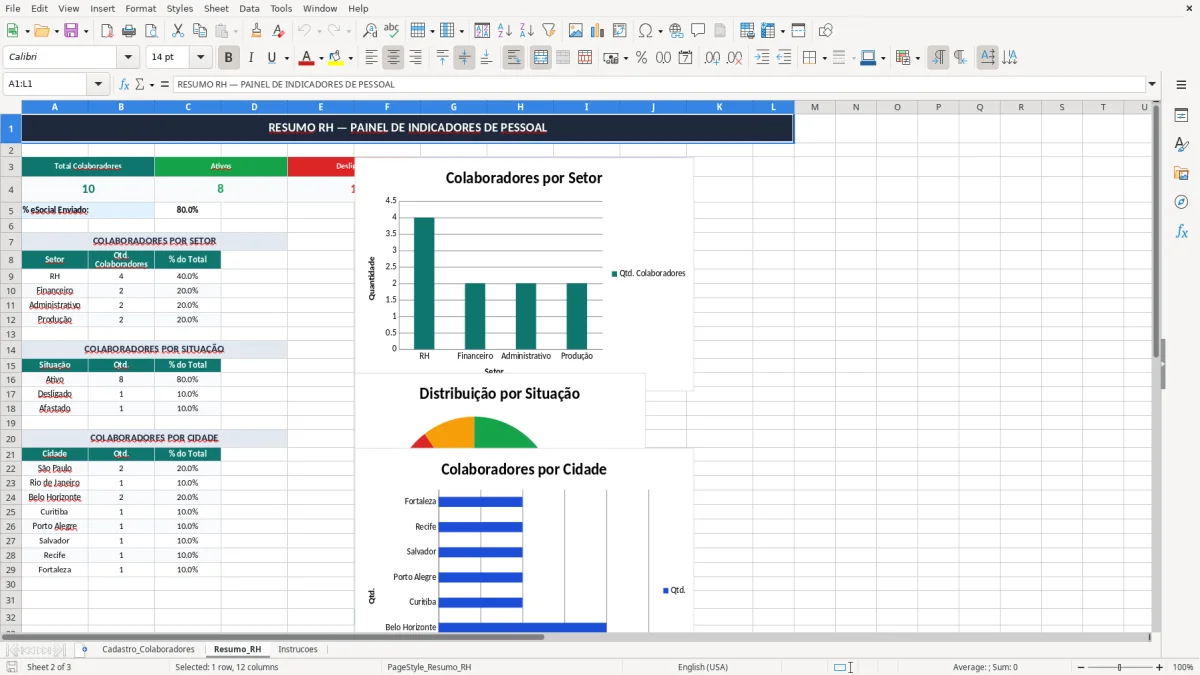Expand the formula bar
This screenshot has height=675, width=1200.
tap(1152, 84)
